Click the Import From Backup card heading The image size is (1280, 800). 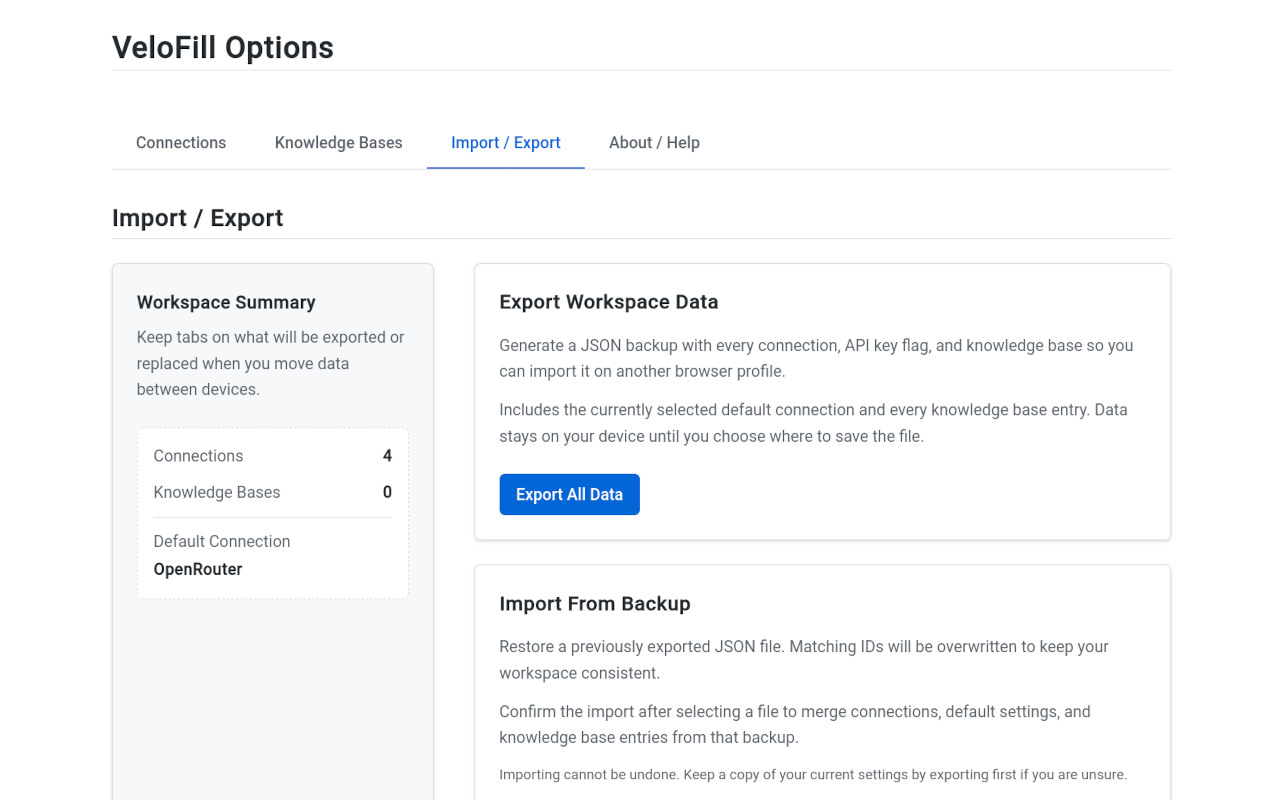click(595, 603)
